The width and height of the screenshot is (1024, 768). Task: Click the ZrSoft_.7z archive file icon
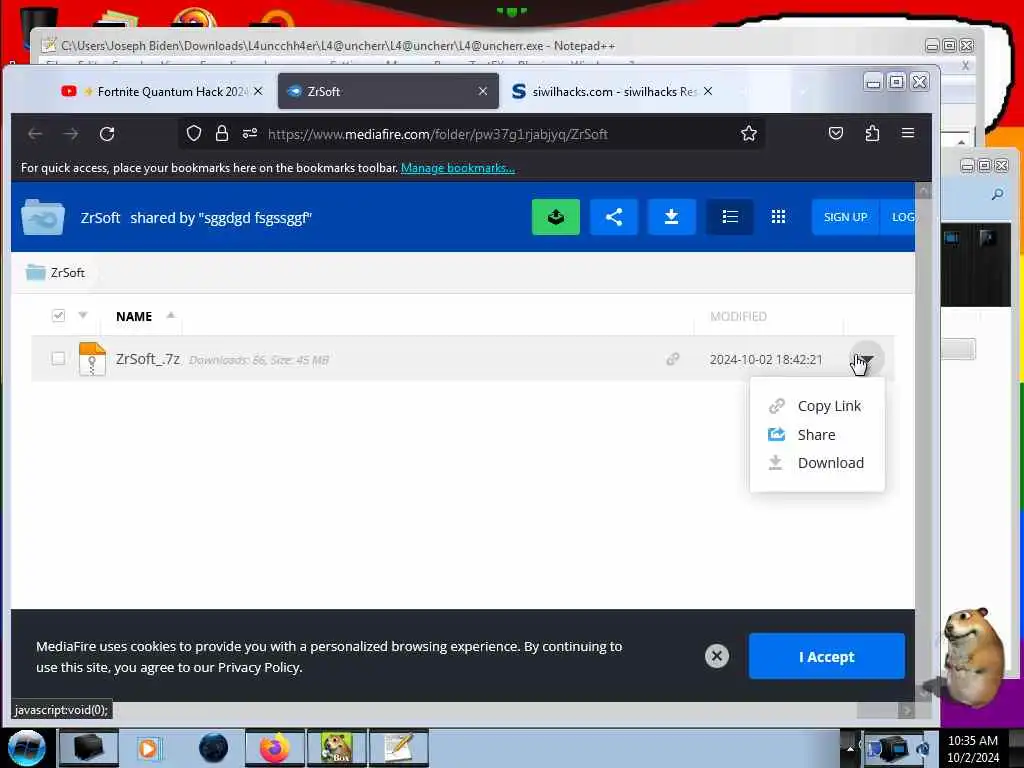pos(92,359)
